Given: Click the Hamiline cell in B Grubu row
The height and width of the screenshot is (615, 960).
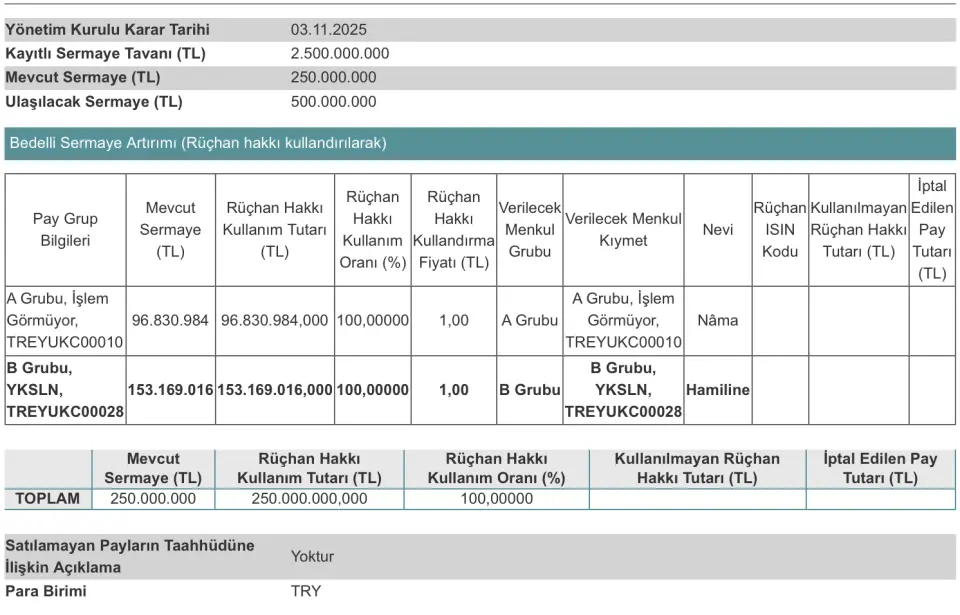Looking at the screenshot, I should [x=717, y=390].
